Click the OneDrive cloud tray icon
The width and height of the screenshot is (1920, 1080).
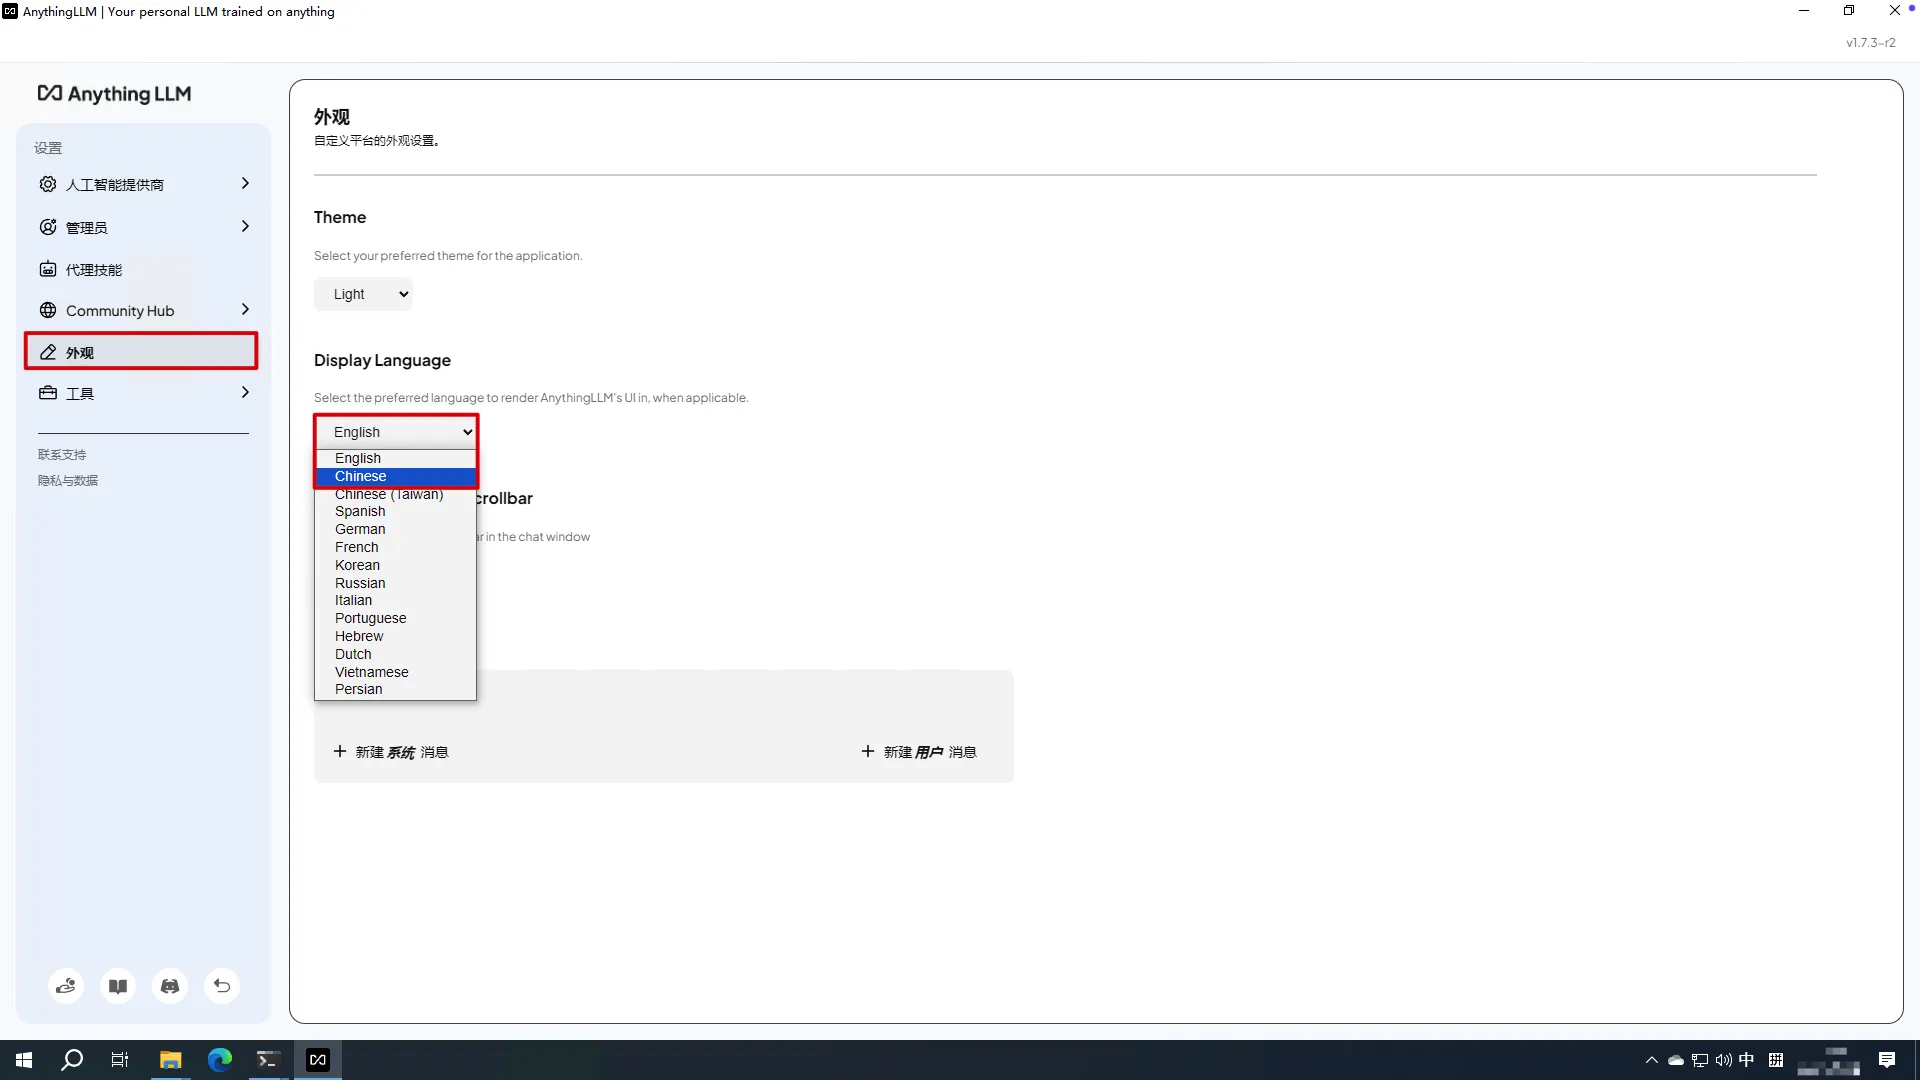pos(1676,1060)
